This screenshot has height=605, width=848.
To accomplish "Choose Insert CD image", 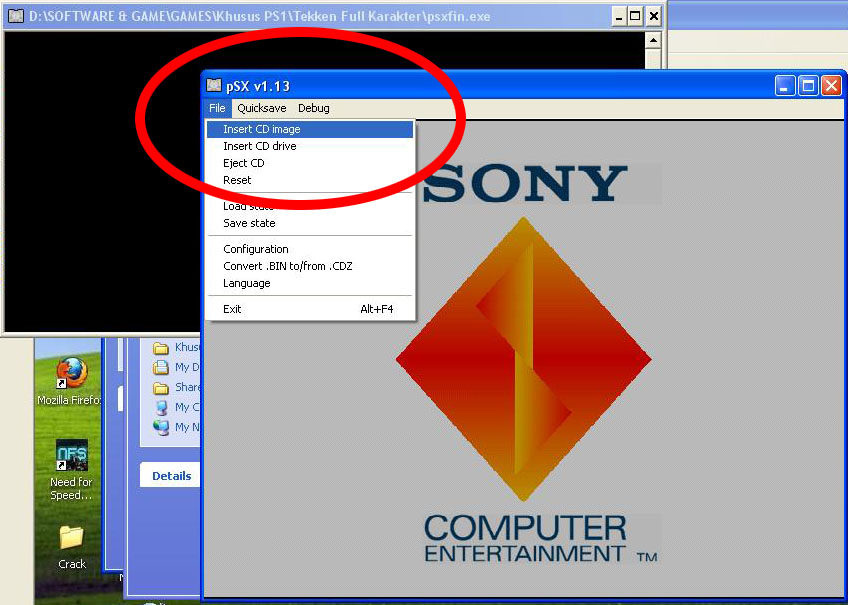I will coord(310,129).
